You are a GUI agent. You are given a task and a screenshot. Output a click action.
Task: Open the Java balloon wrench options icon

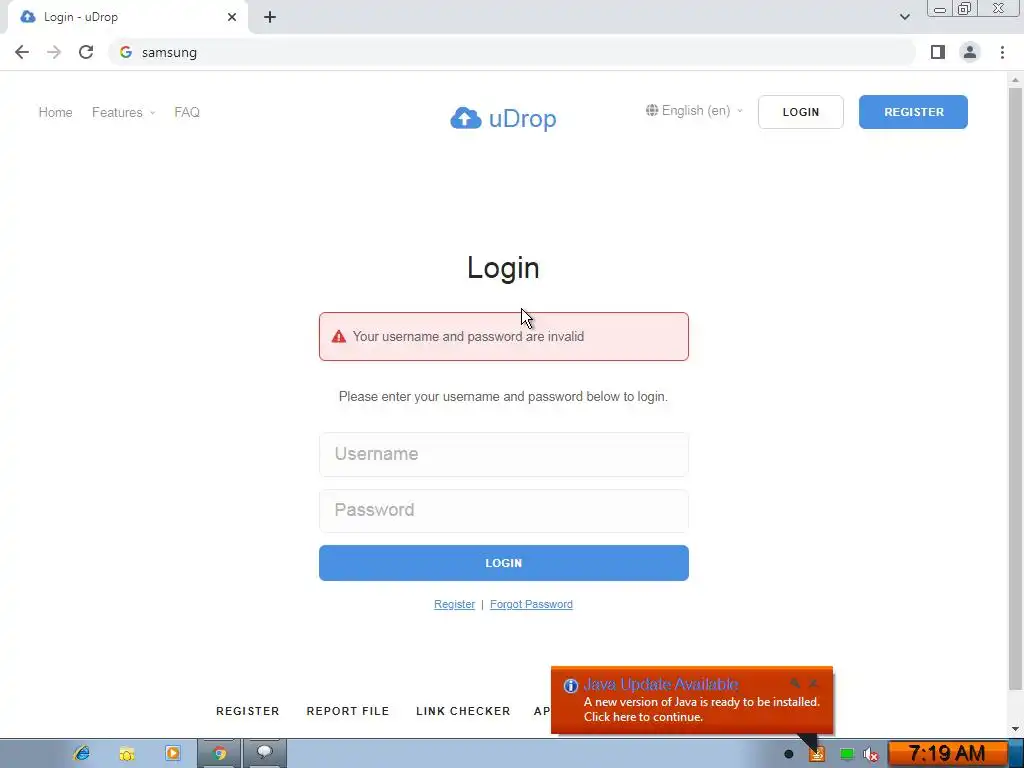pos(795,683)
